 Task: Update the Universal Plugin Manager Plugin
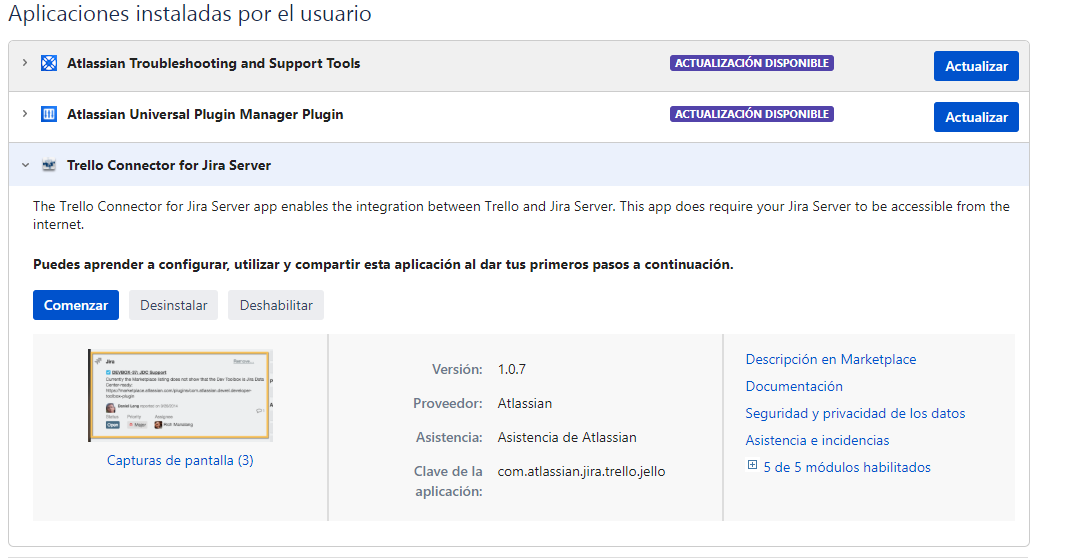[x=976, y=117]
